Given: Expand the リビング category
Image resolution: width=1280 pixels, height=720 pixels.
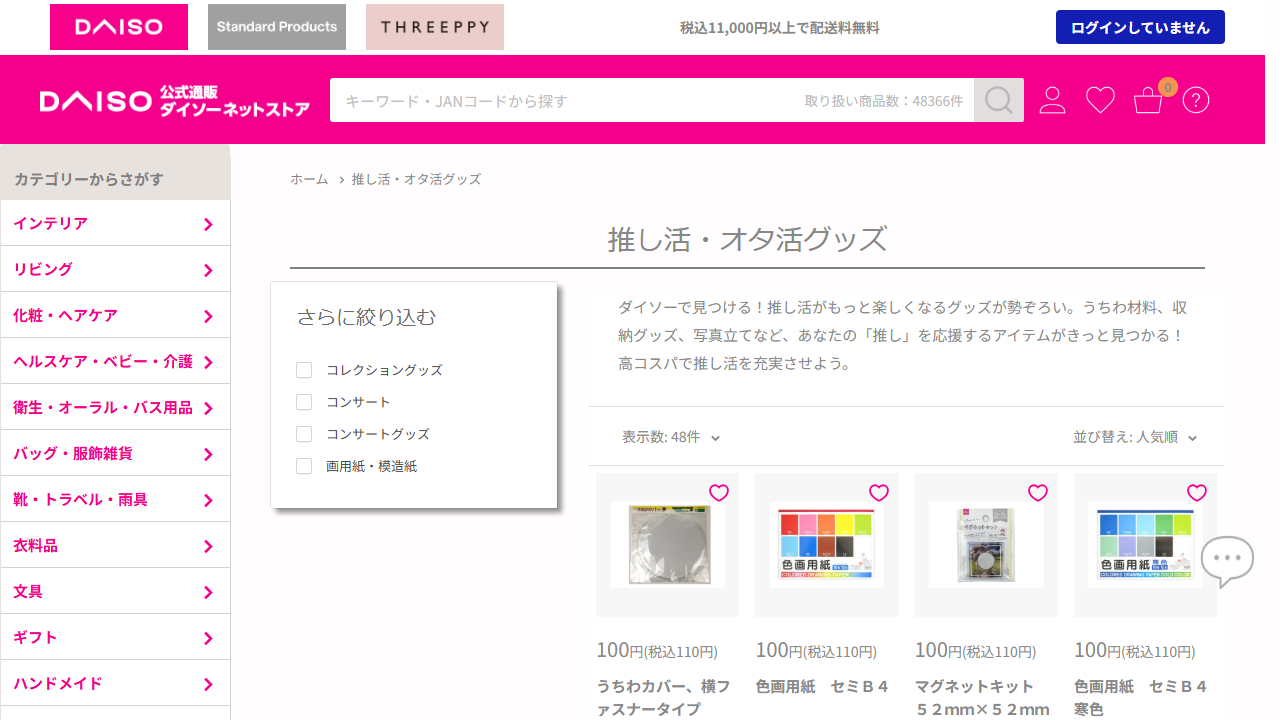Looking at the screenshot, I should pos(115,269).
